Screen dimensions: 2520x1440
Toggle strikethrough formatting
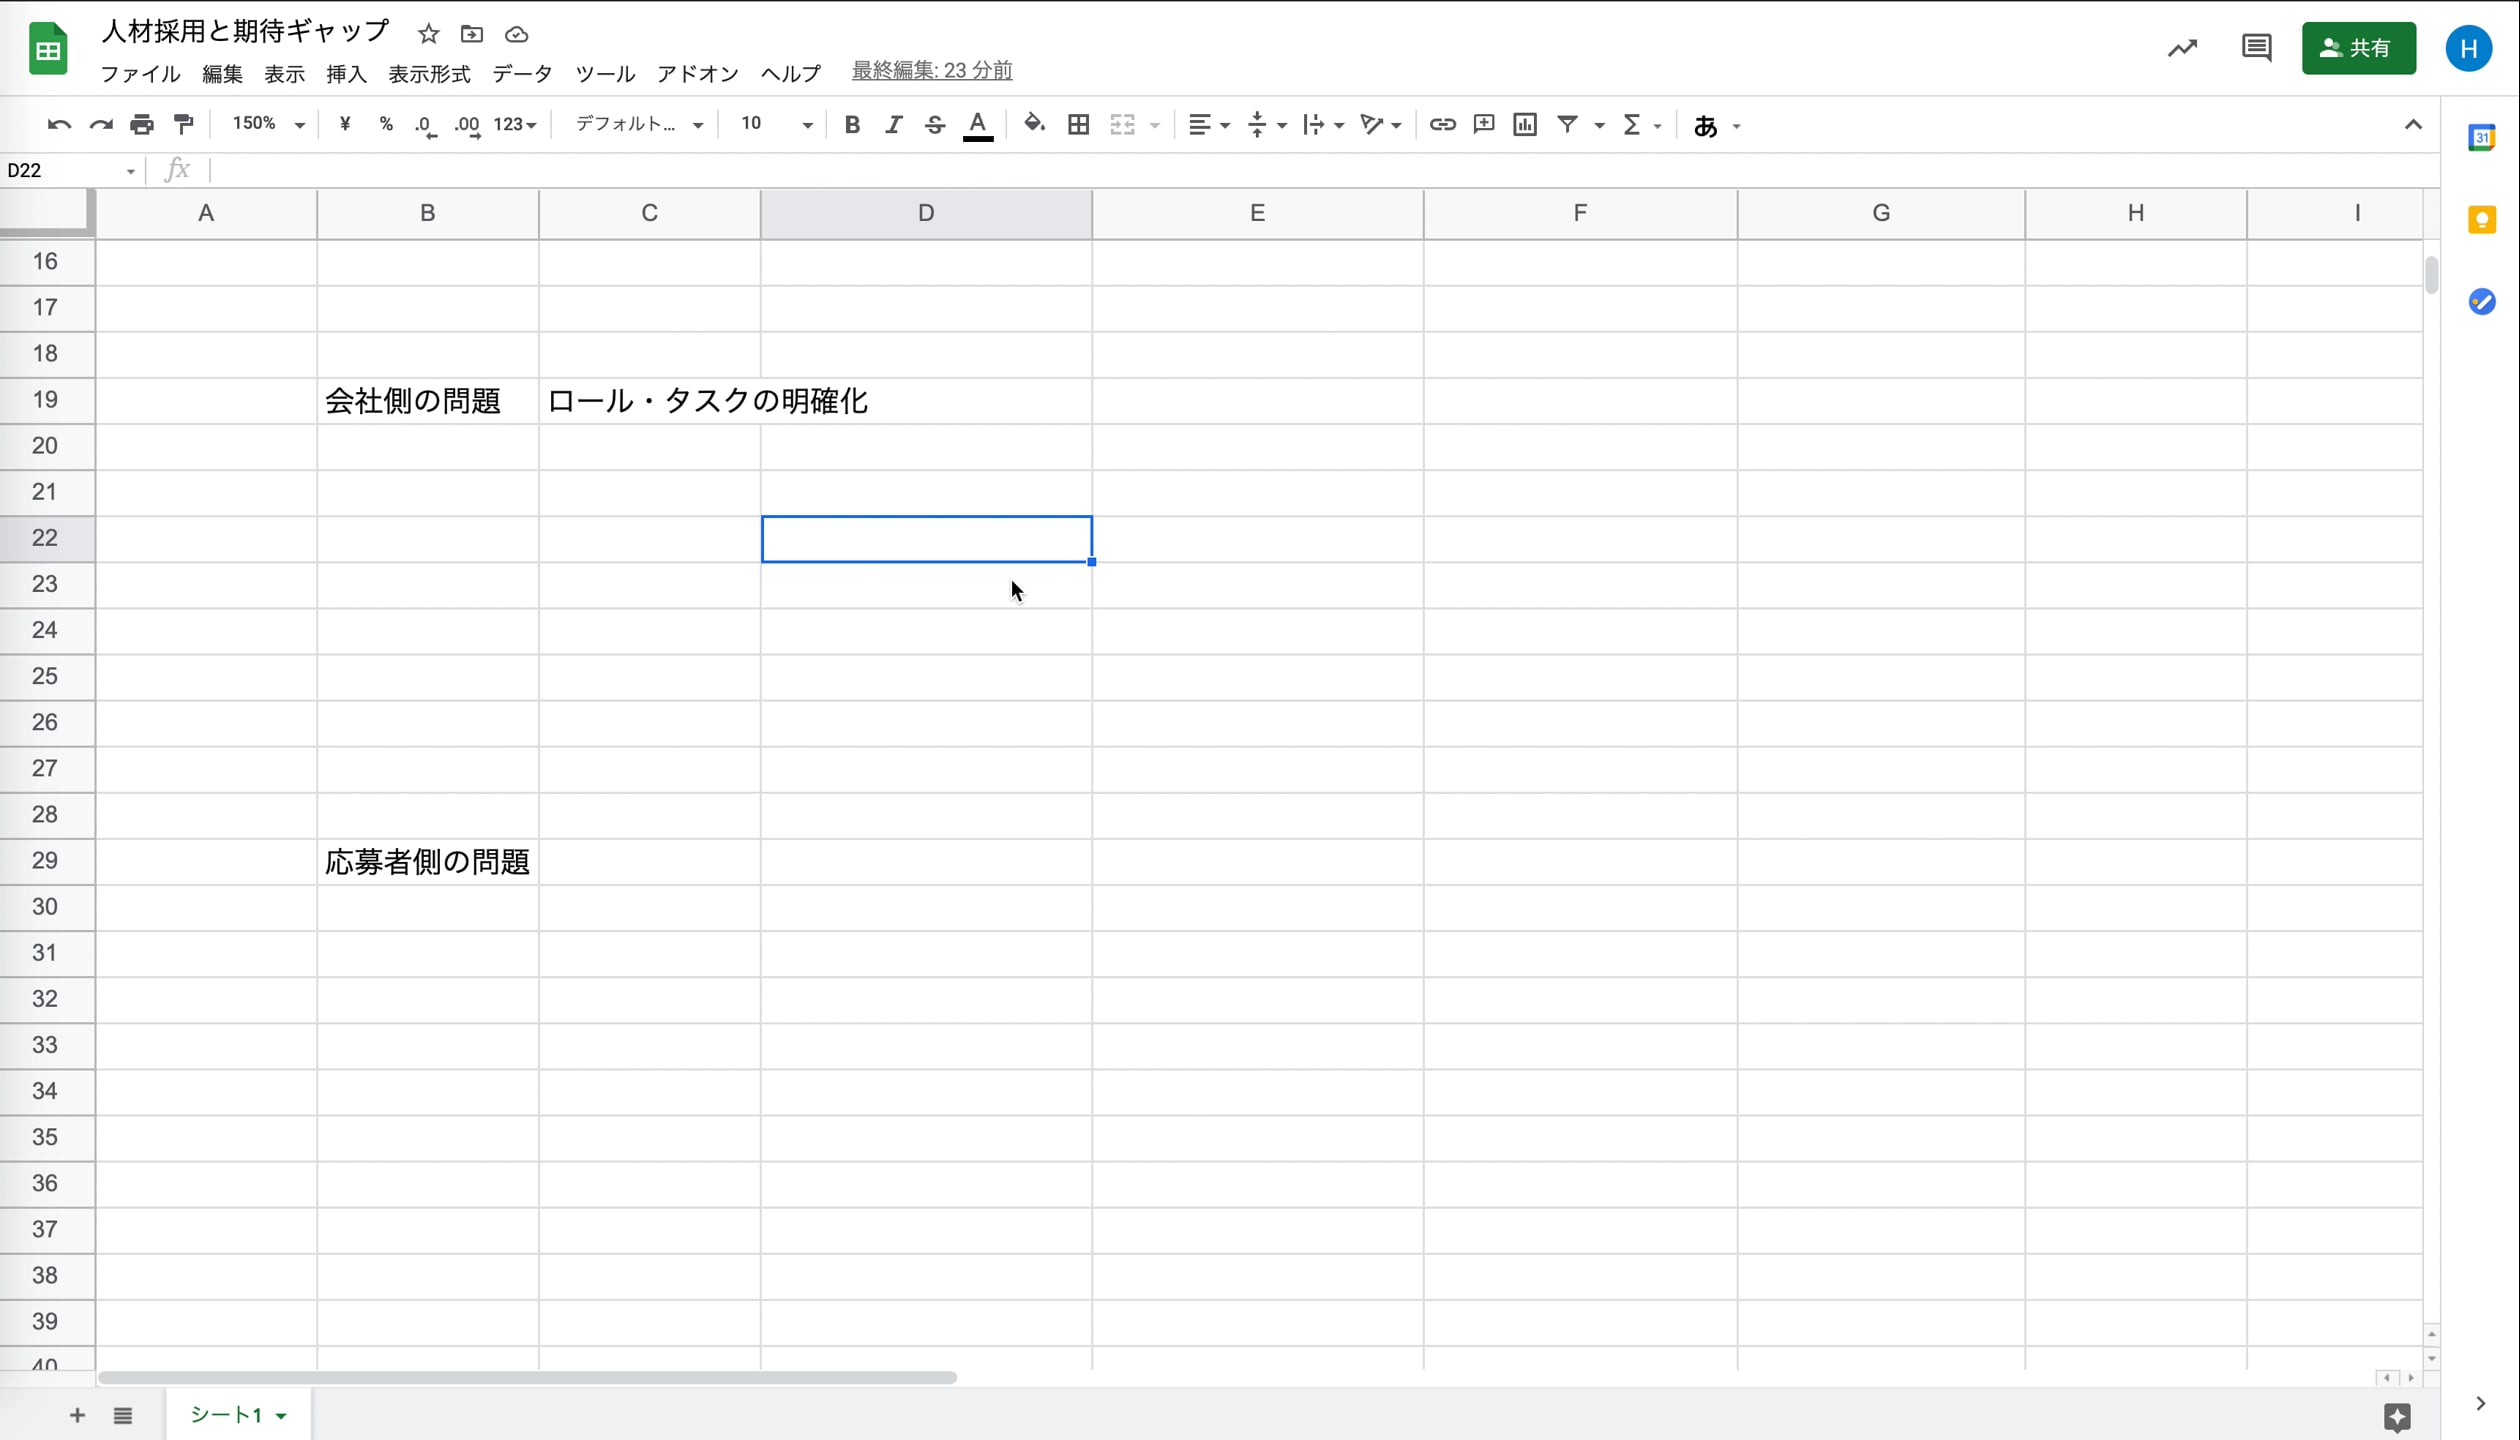(934, 124)
